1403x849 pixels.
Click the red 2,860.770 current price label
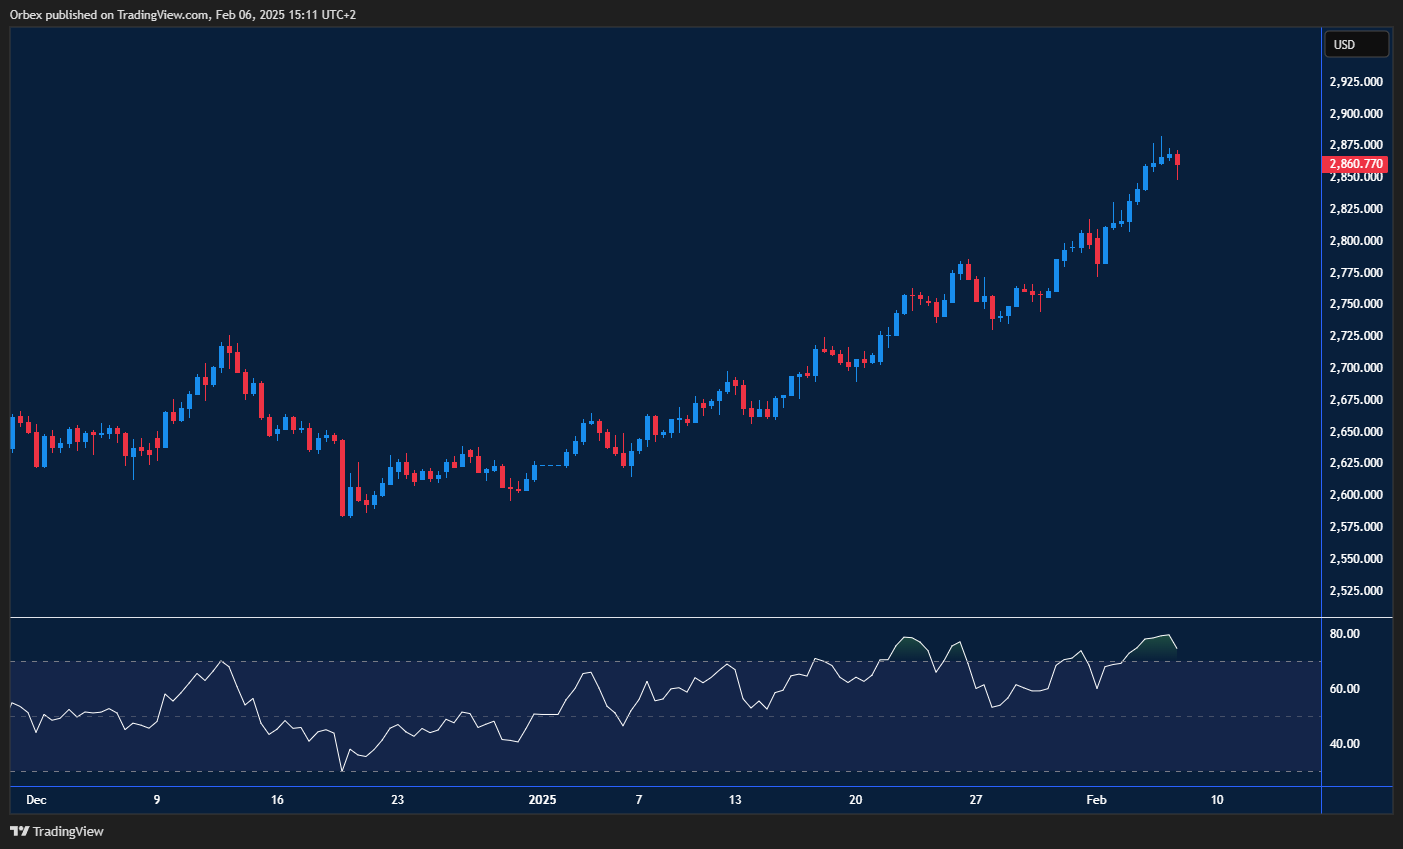click(1356, 164)
